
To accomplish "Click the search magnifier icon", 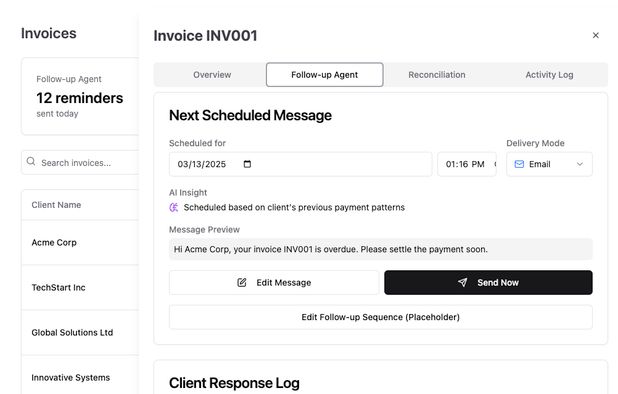I will [31, 162].
